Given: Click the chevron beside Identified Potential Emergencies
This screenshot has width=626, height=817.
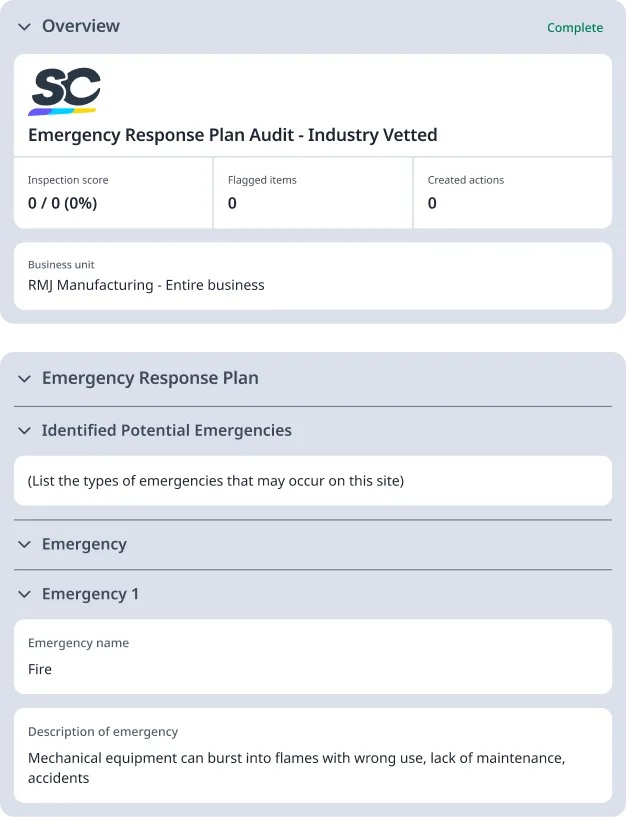Looking at the screenshot, I should tap(24, 430).
